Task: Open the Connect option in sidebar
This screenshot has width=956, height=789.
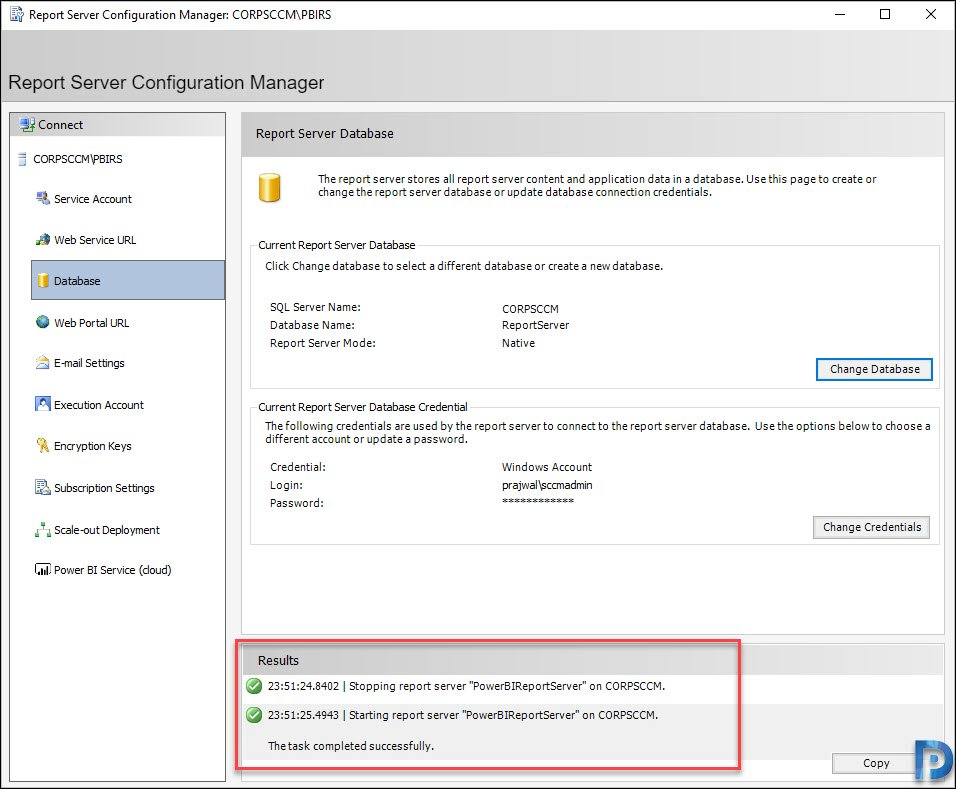Action: coord(60,125)
